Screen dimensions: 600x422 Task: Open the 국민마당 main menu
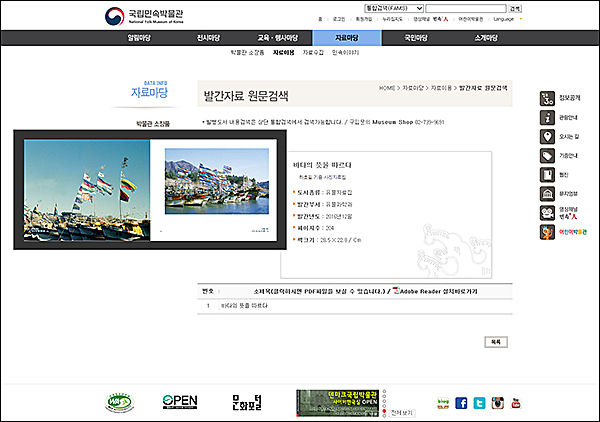[x=416, y=38]
